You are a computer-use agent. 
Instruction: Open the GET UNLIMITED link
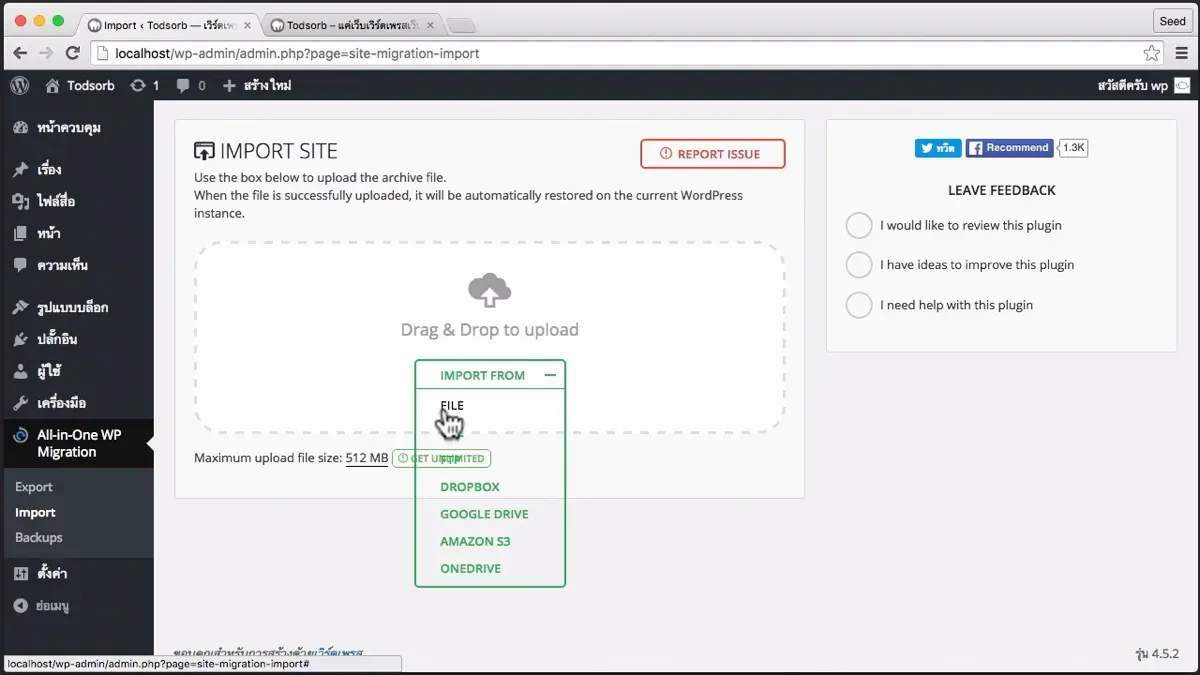[441, 458]
